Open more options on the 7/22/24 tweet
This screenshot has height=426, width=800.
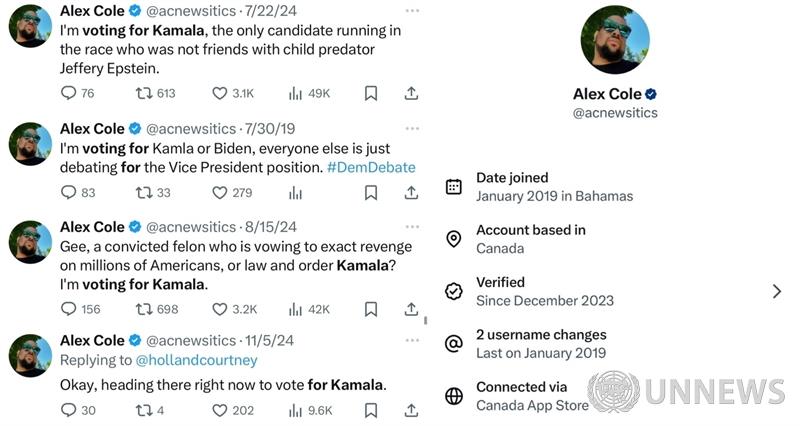click(x=412, y=11)
